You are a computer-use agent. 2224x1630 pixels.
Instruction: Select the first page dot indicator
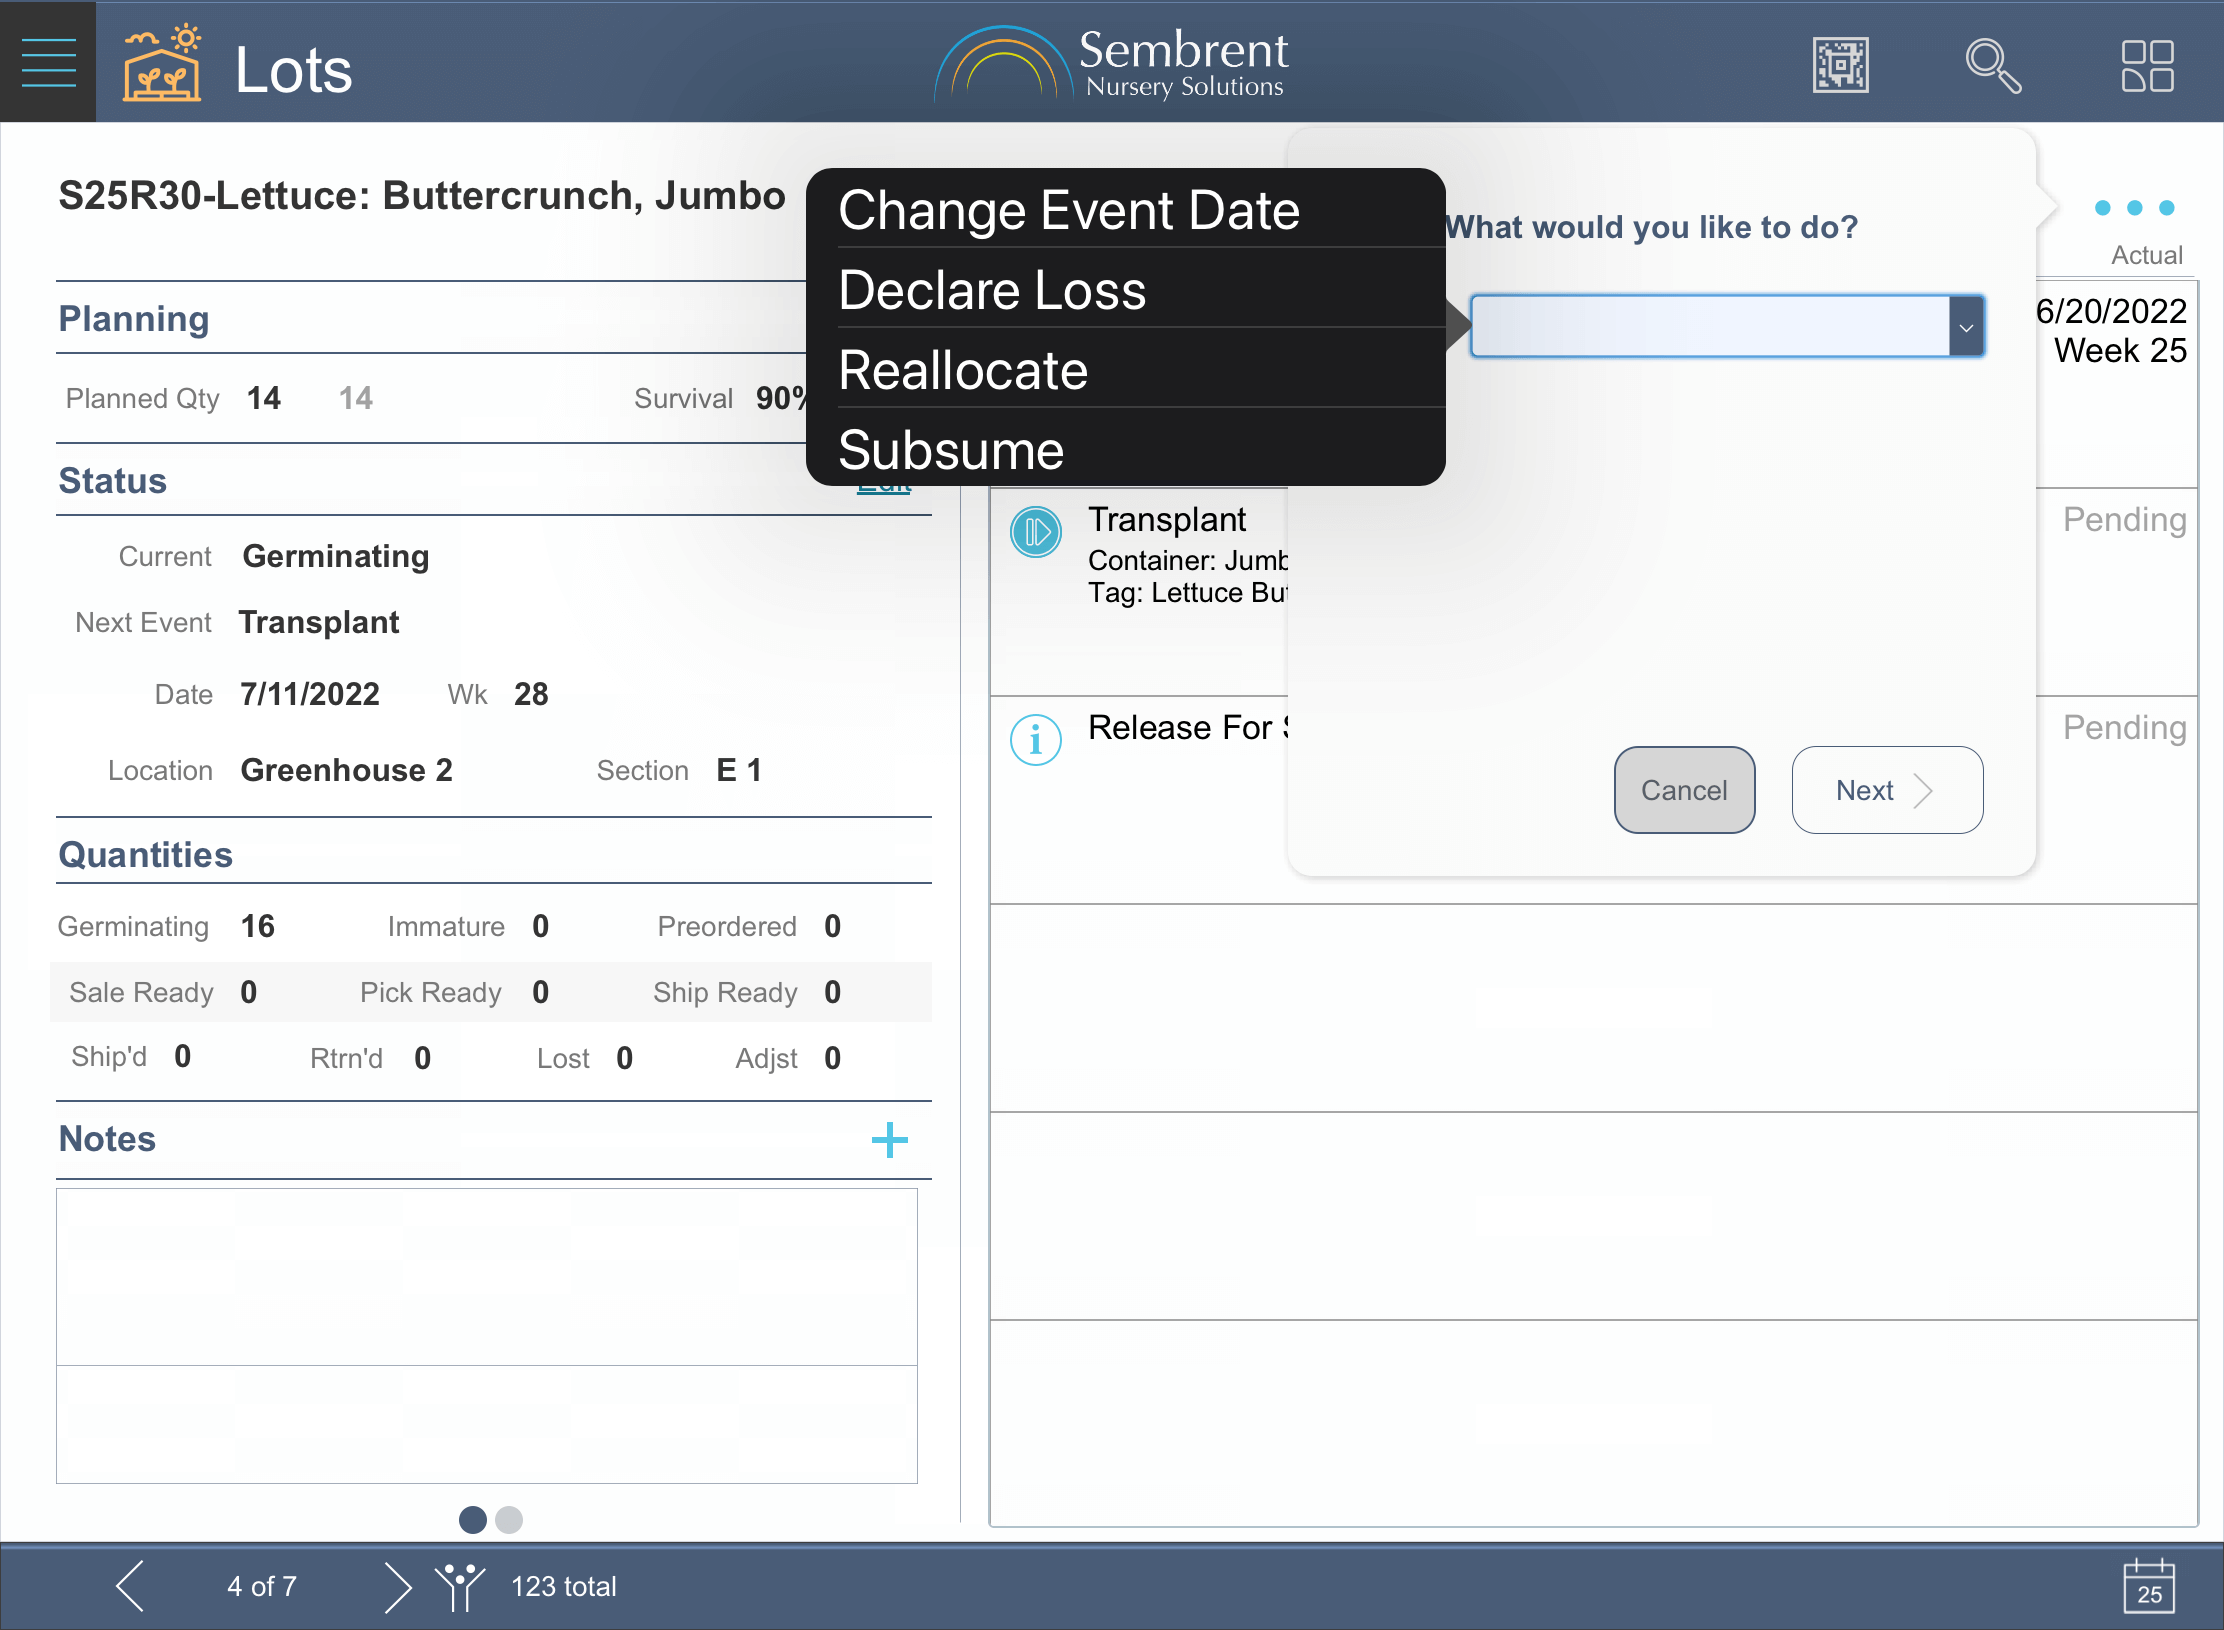tap(473, 1520)
